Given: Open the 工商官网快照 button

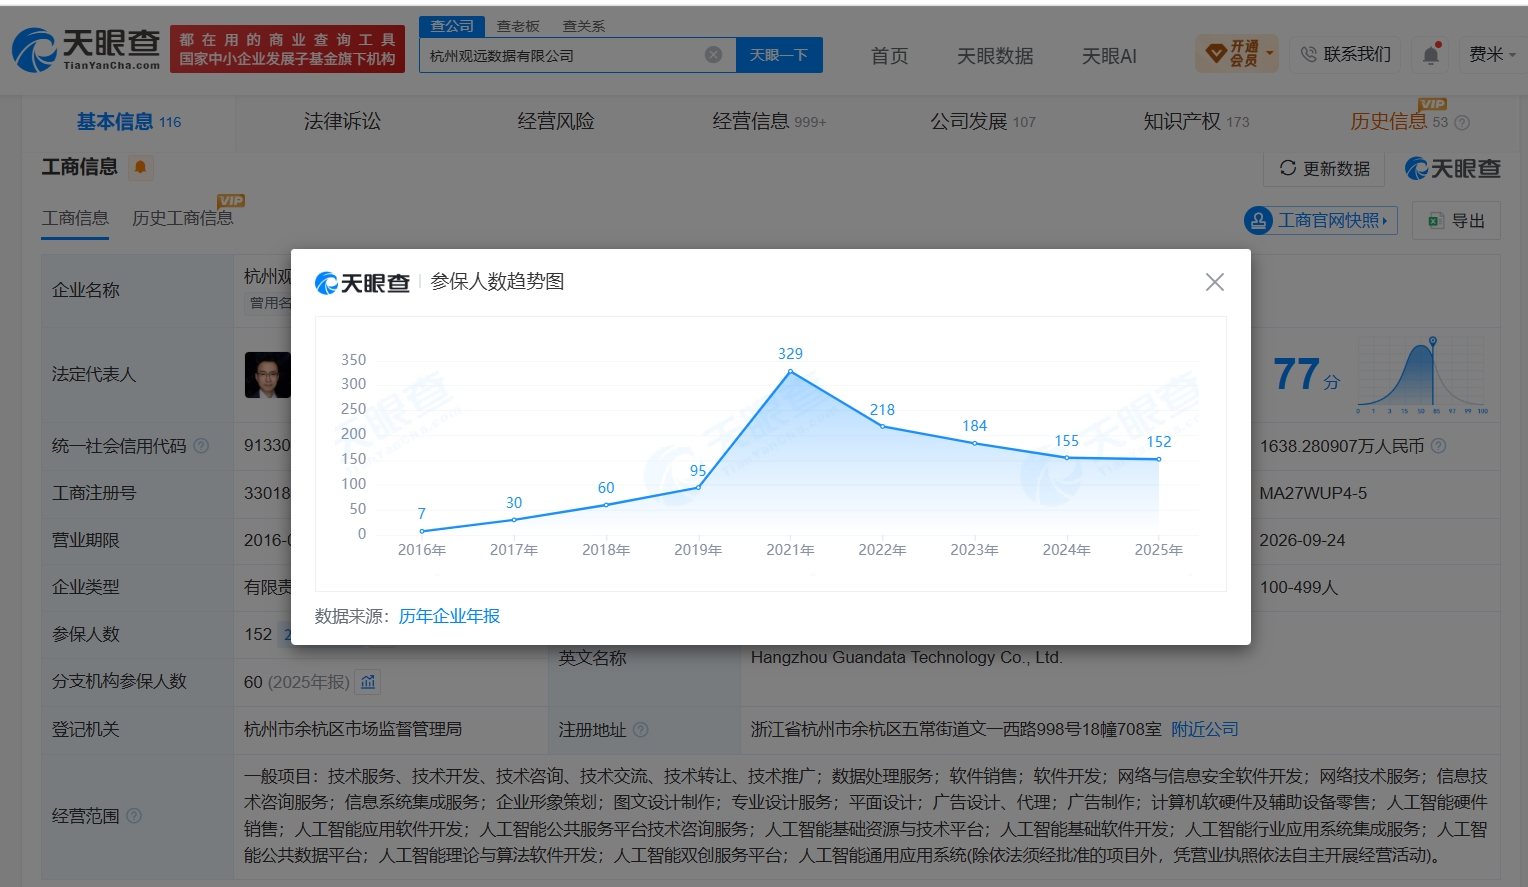Looking at the screenshot, I should pyautogui.click(x=1321, y=220).
